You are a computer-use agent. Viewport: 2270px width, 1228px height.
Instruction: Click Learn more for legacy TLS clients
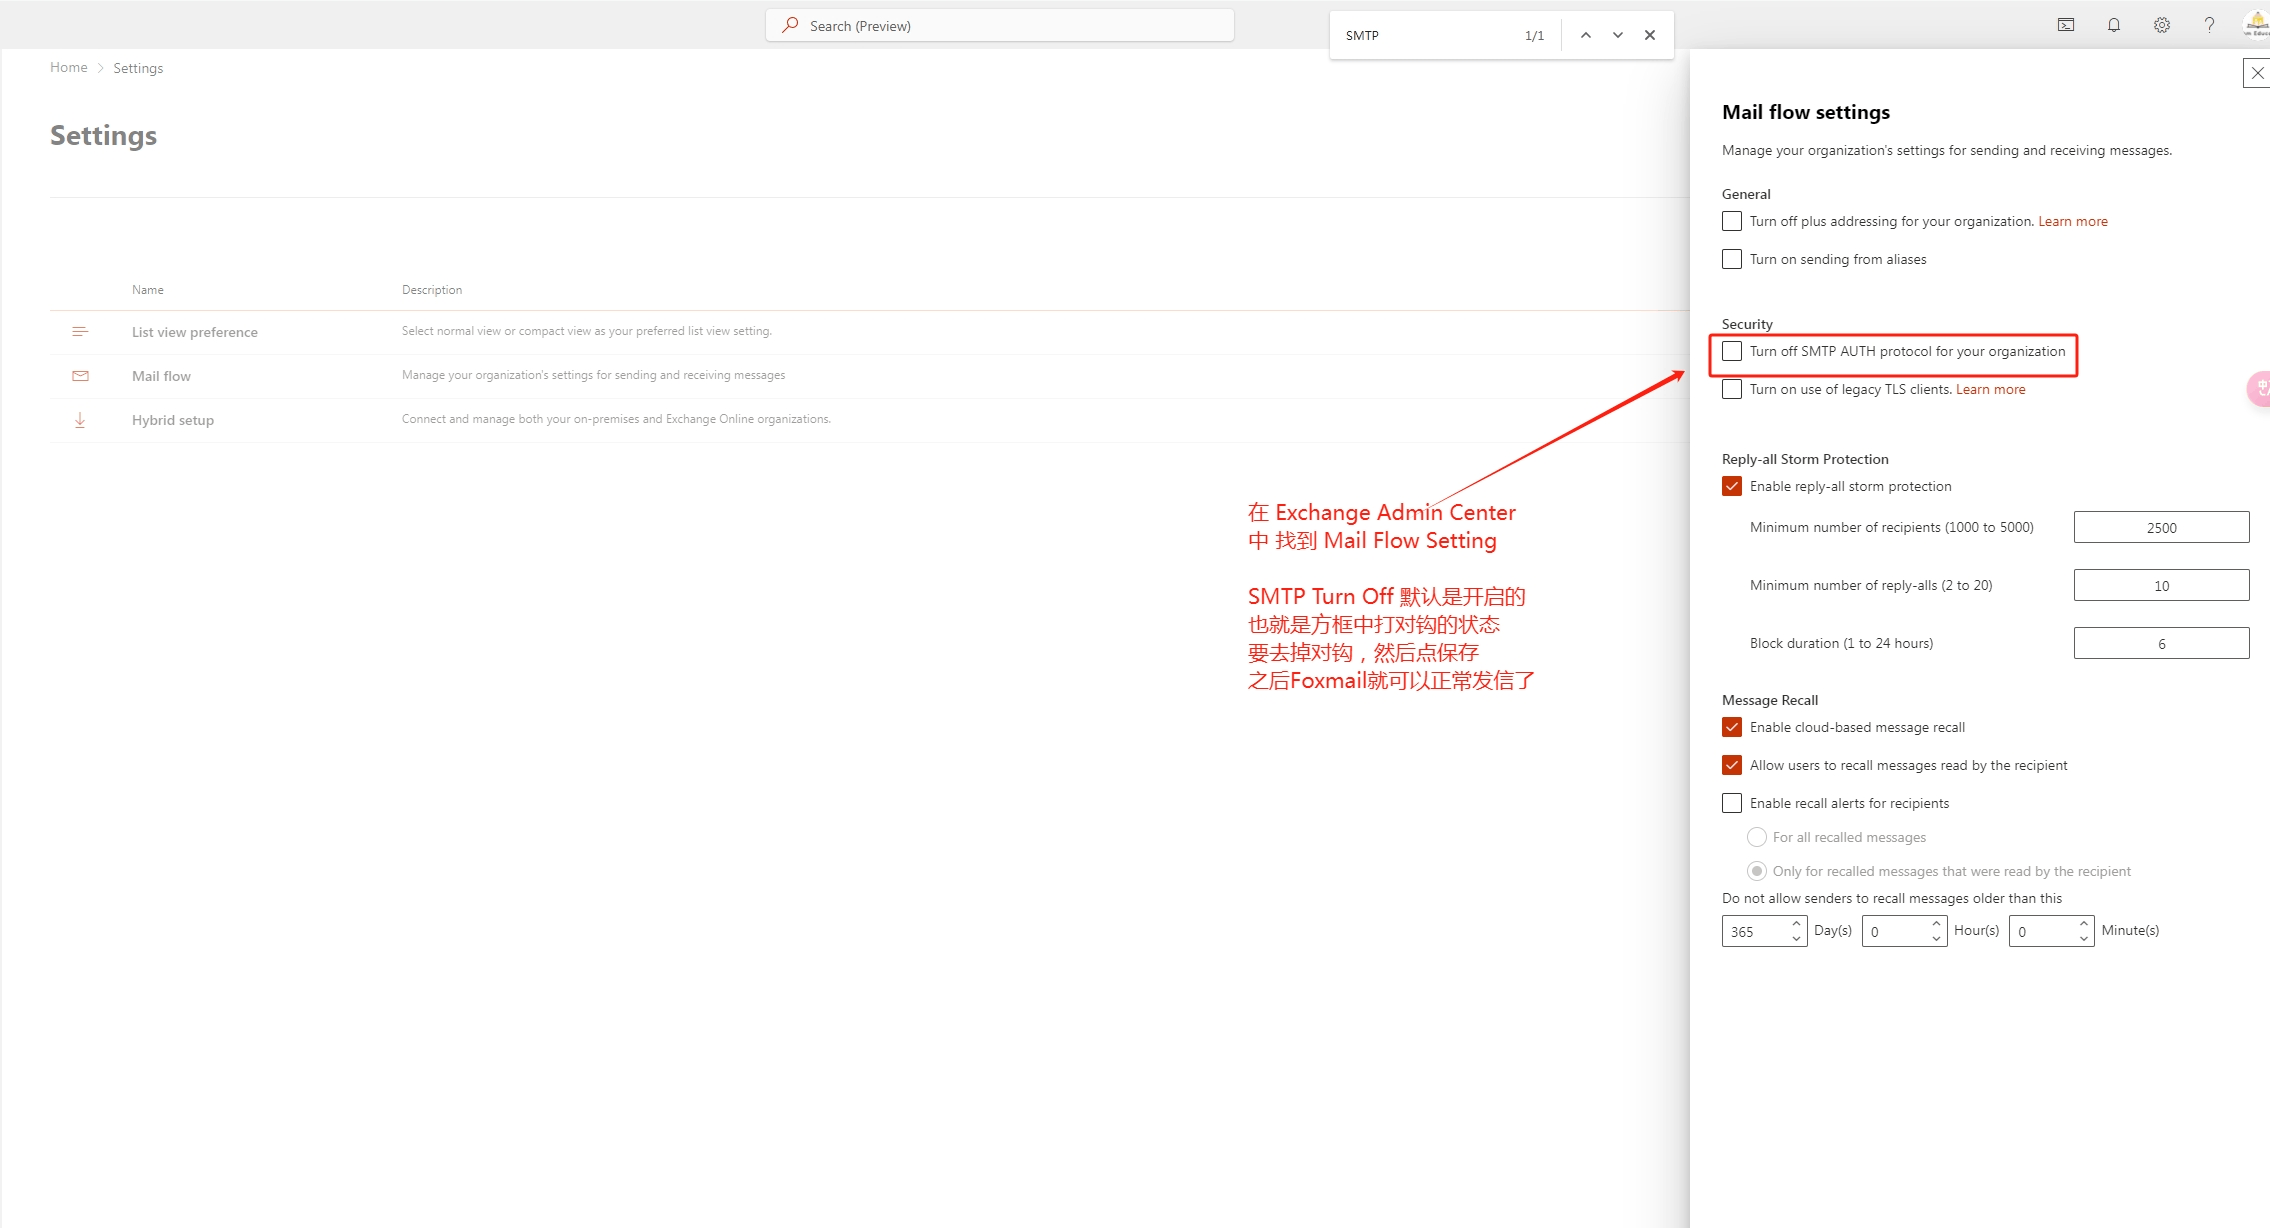click(1991, 389)
